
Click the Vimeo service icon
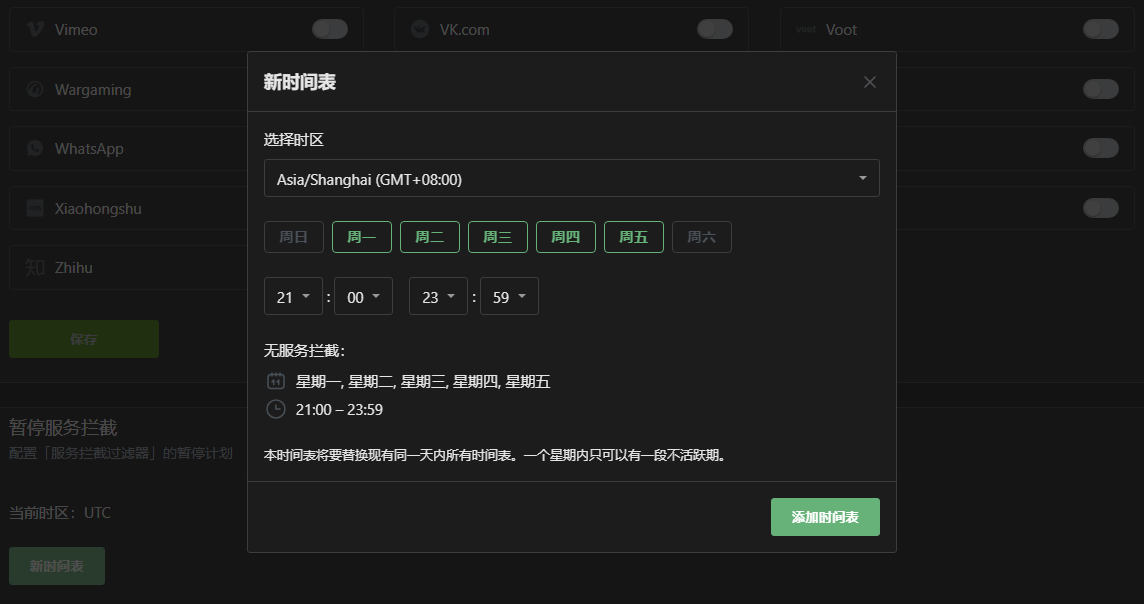37,29
